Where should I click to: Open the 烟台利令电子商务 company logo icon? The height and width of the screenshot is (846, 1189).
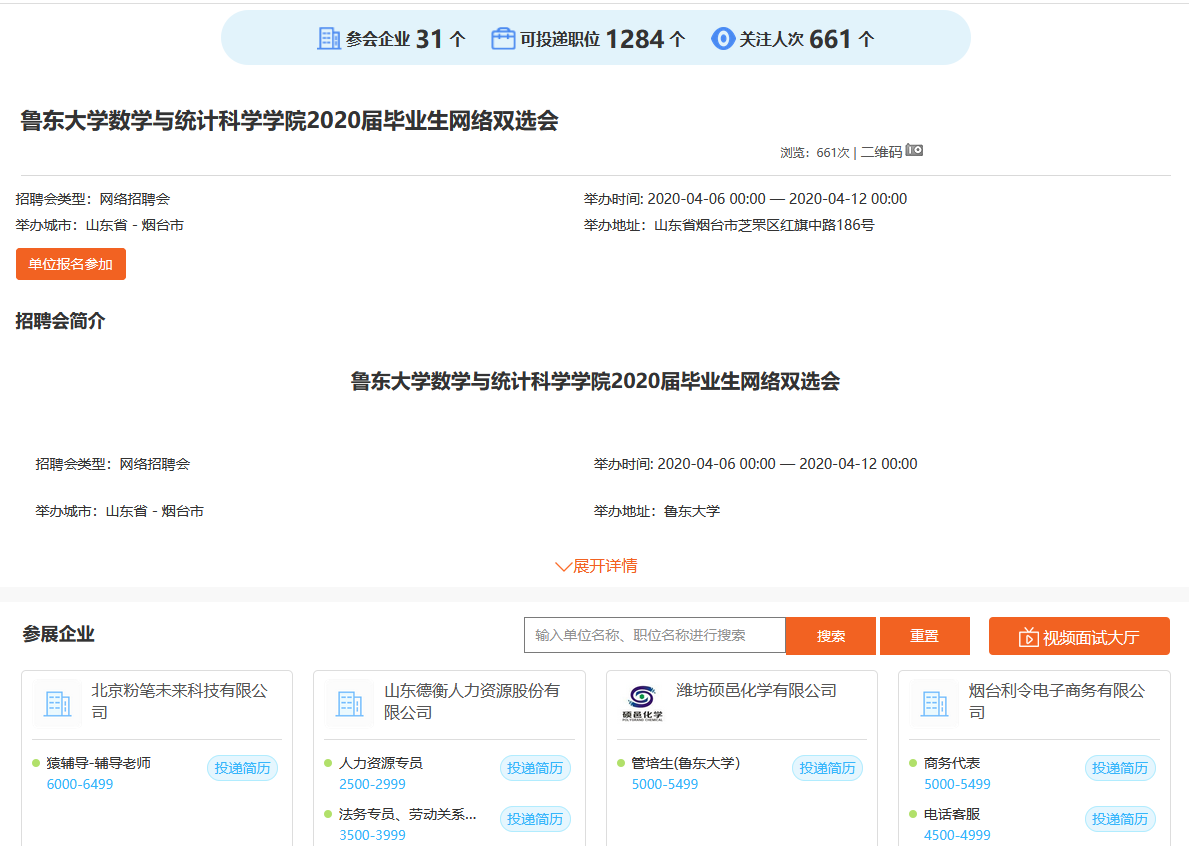click(935, 703)
